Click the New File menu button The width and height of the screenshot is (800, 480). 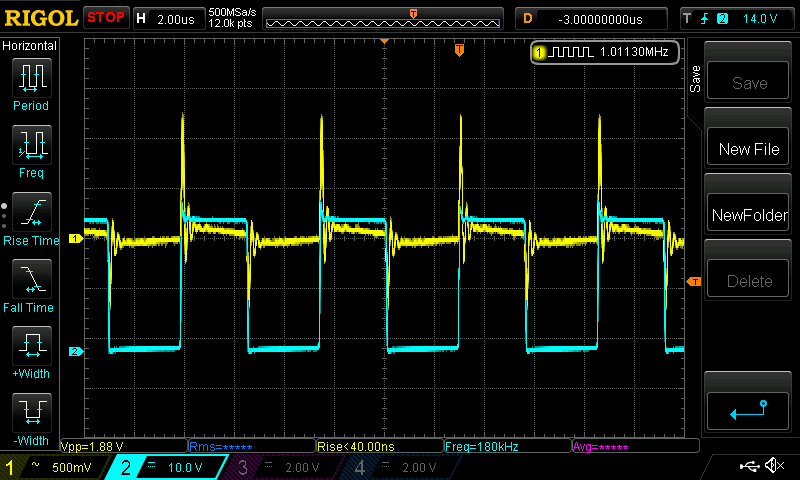point(748,149)
